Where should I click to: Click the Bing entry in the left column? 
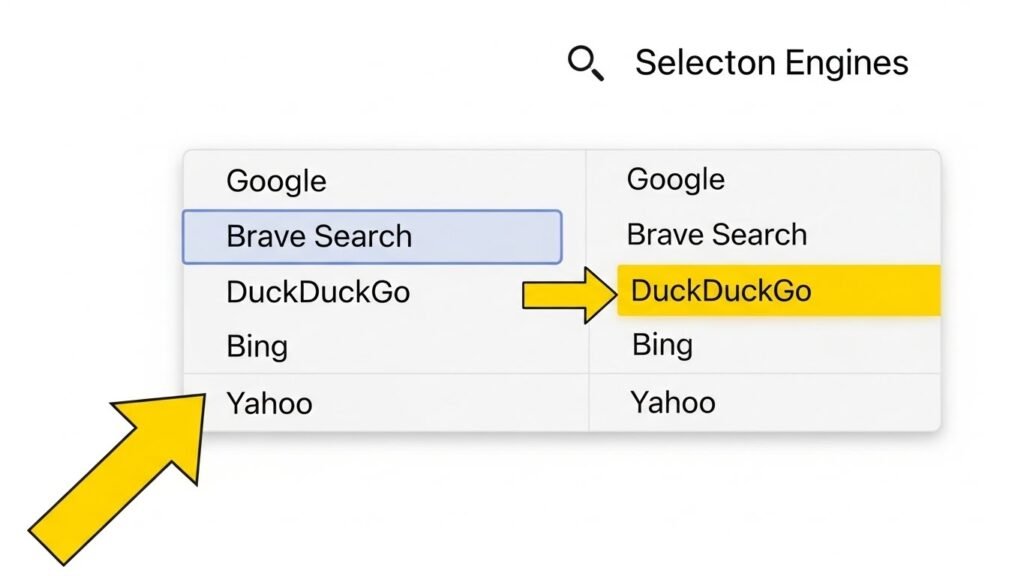click(x=257, y=347)
